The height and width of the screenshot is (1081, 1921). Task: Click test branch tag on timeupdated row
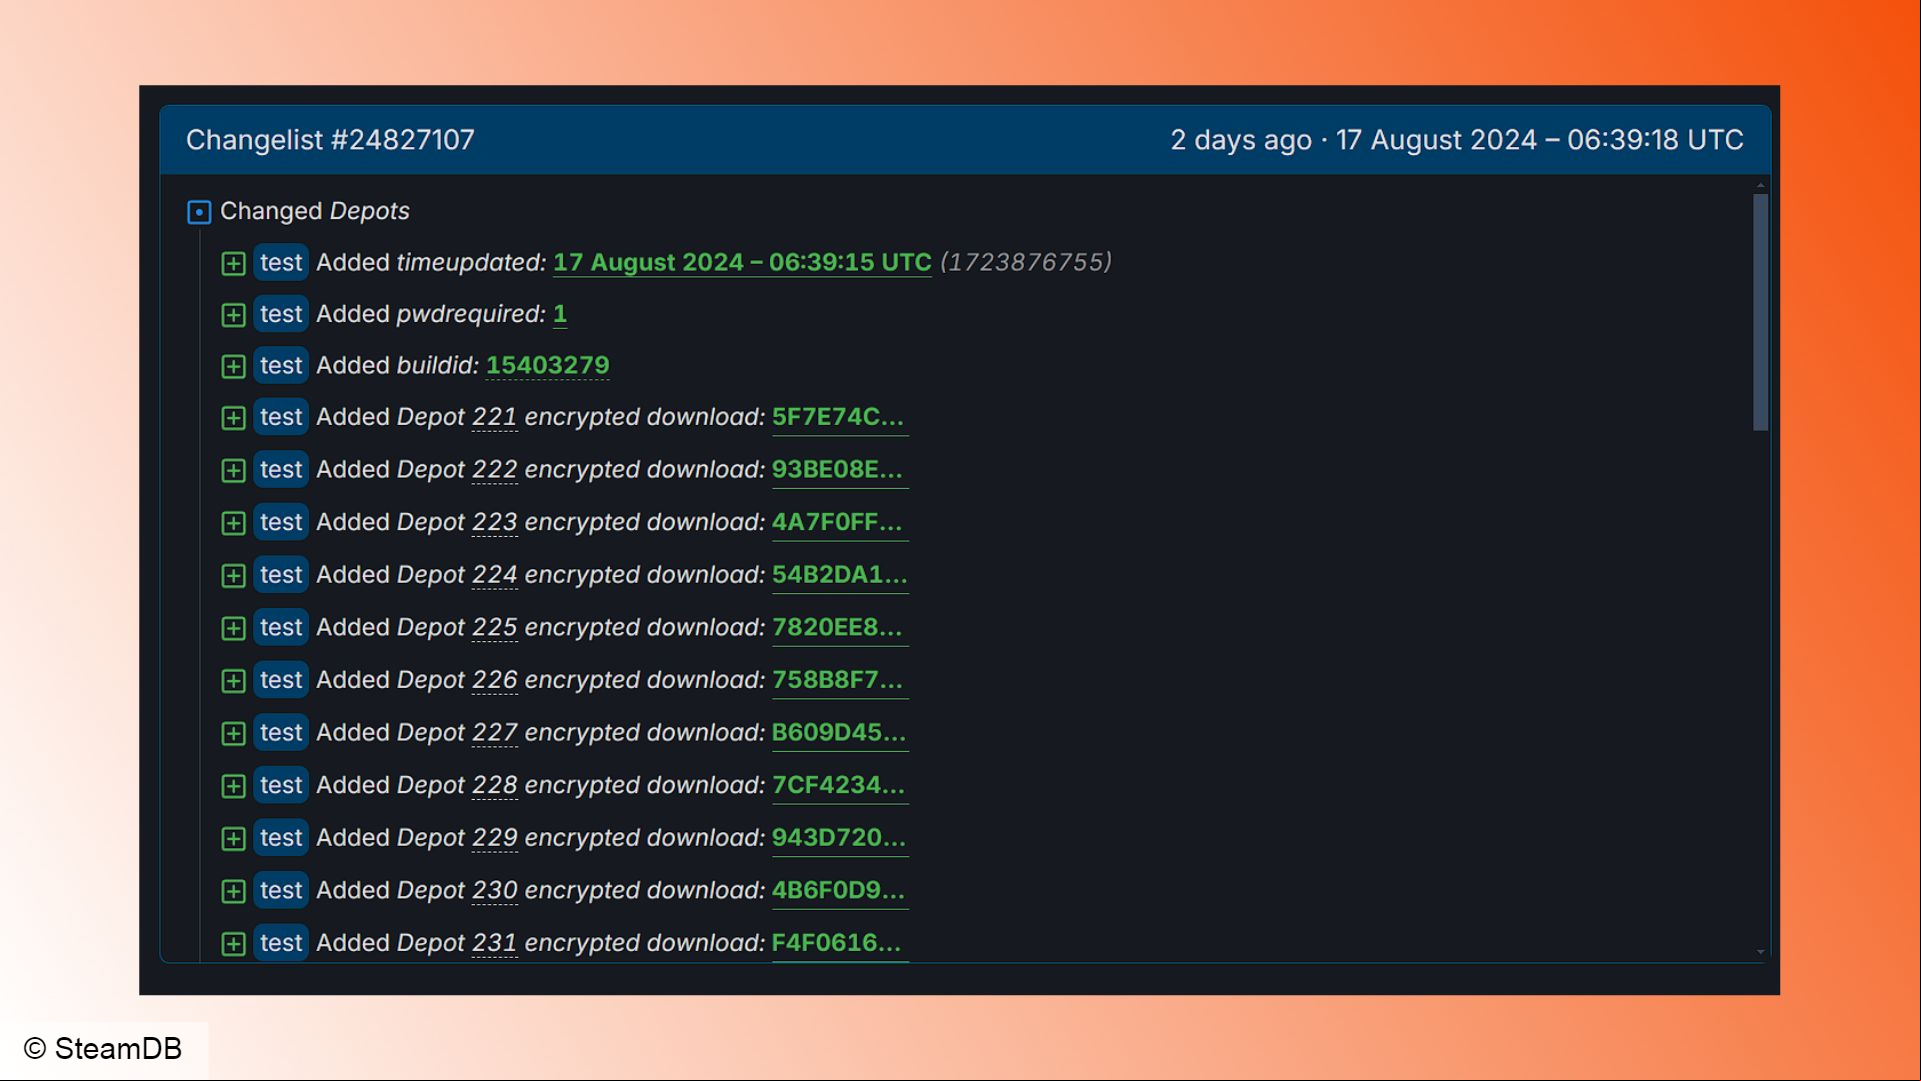(281, 262)
